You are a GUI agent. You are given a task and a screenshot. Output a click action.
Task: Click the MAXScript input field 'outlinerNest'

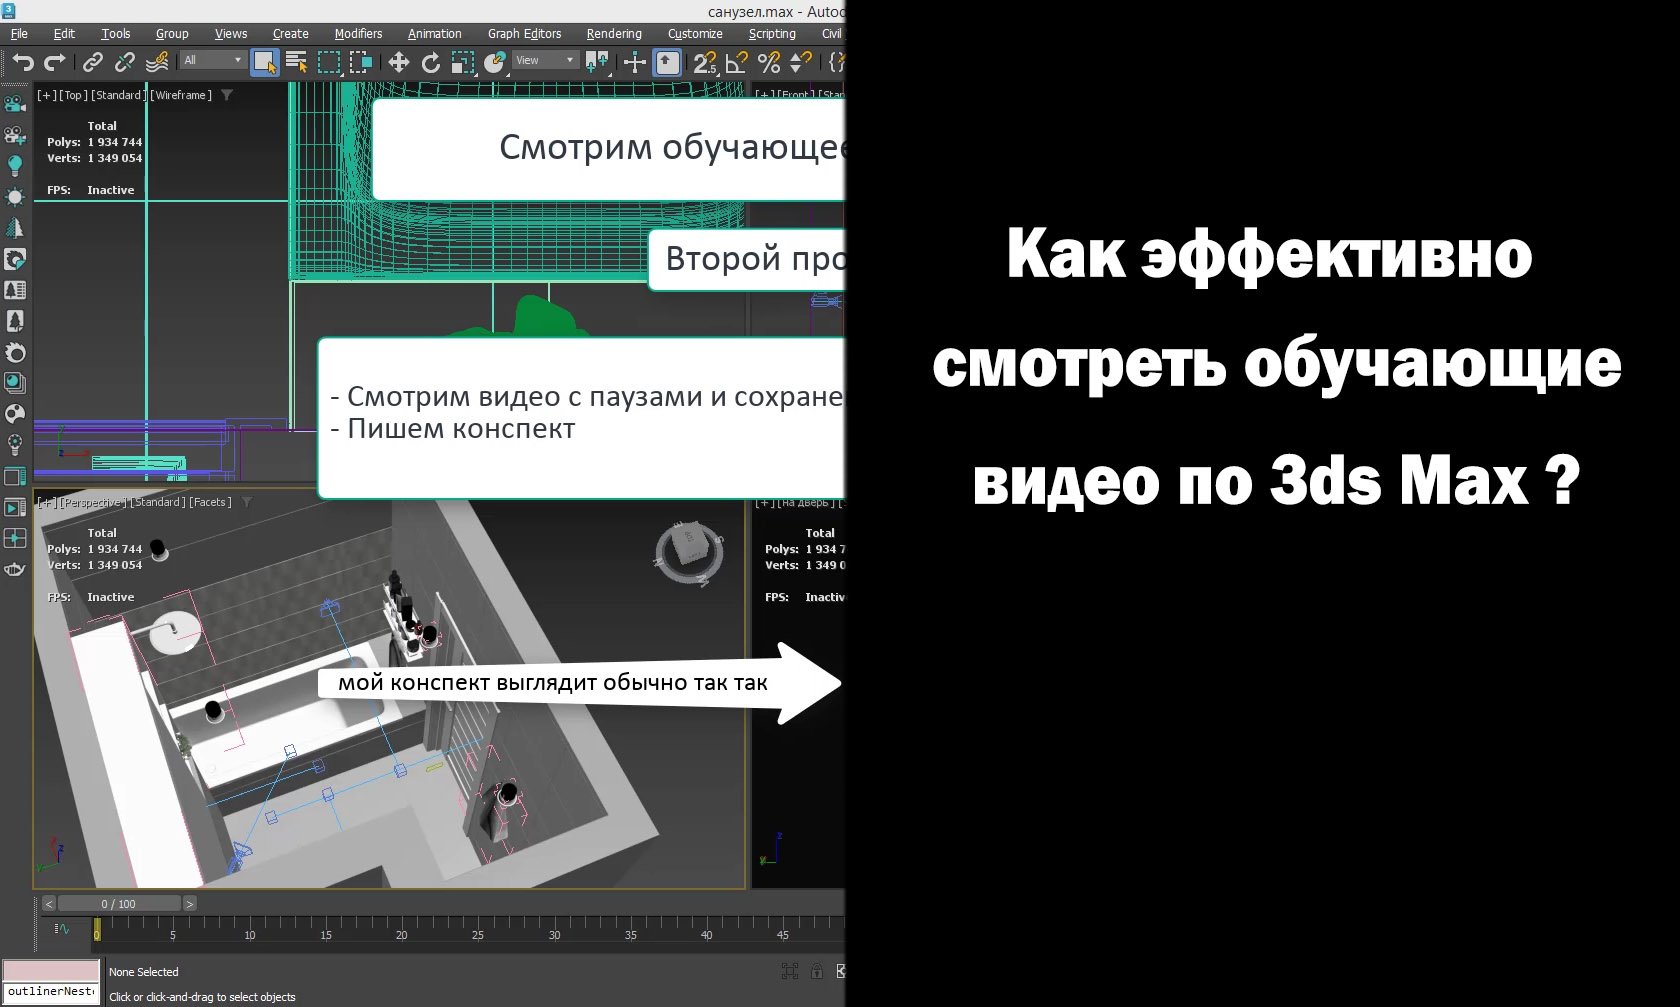51,992
